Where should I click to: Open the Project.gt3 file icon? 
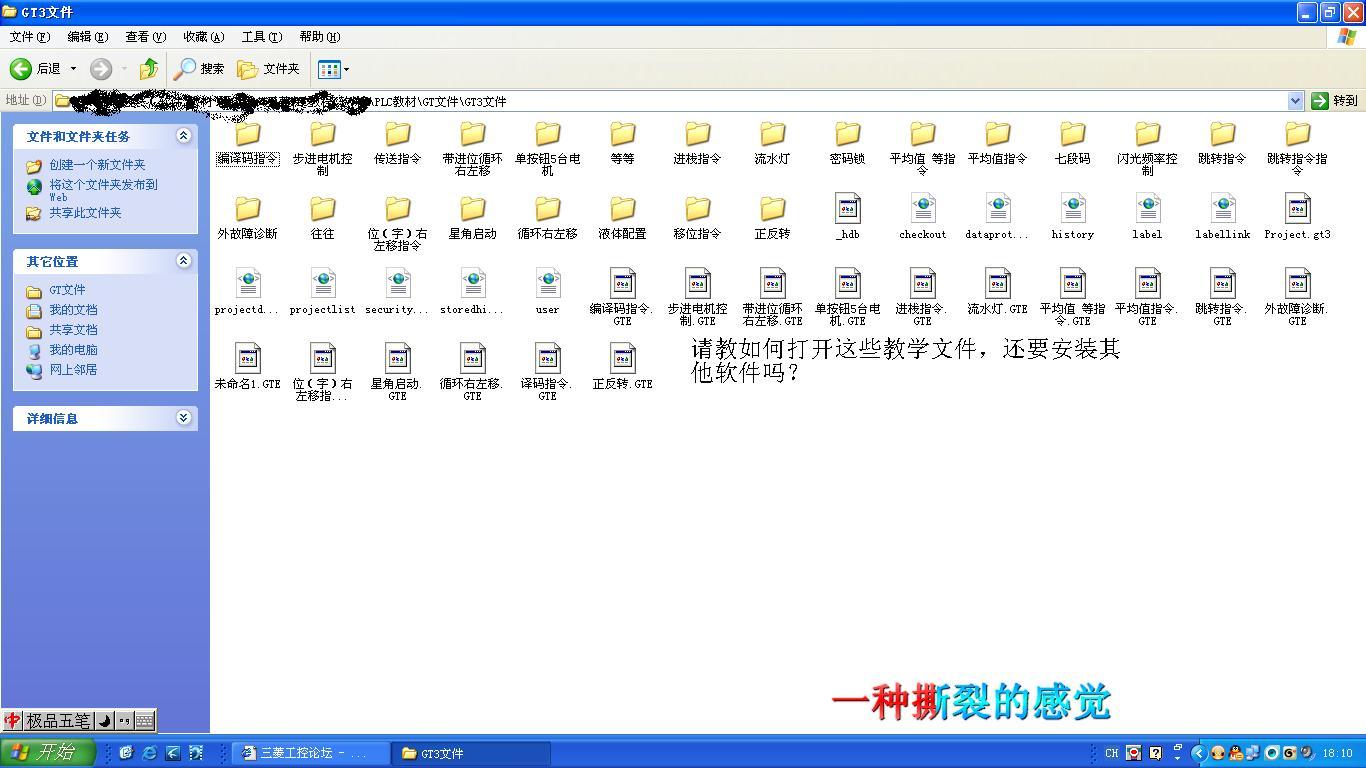tap(1297, 210)
